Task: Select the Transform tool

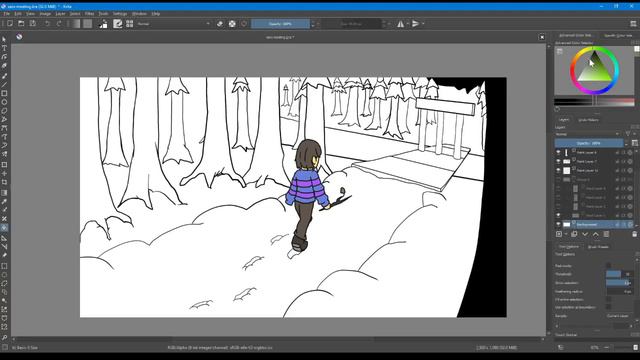Action: pyautogui.click(x=4, y=165)
